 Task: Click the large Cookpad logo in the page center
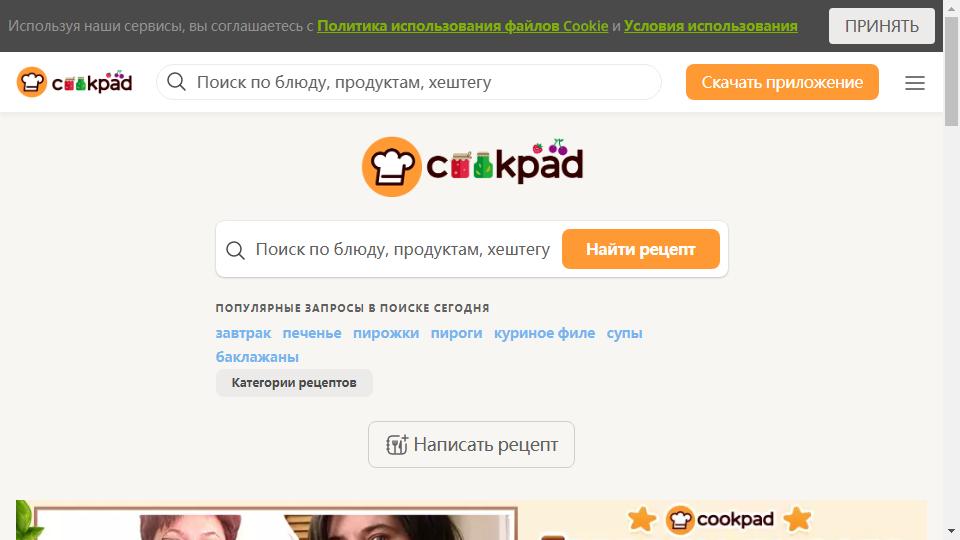tap(472, 166)
